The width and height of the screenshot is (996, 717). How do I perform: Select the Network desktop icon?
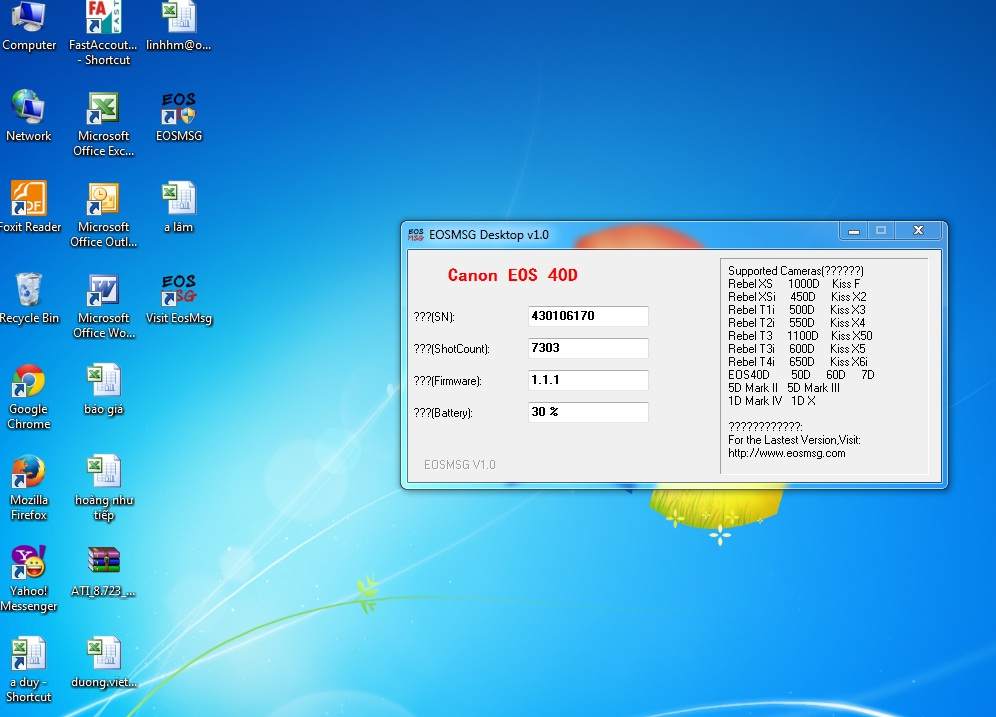(29, 116)
